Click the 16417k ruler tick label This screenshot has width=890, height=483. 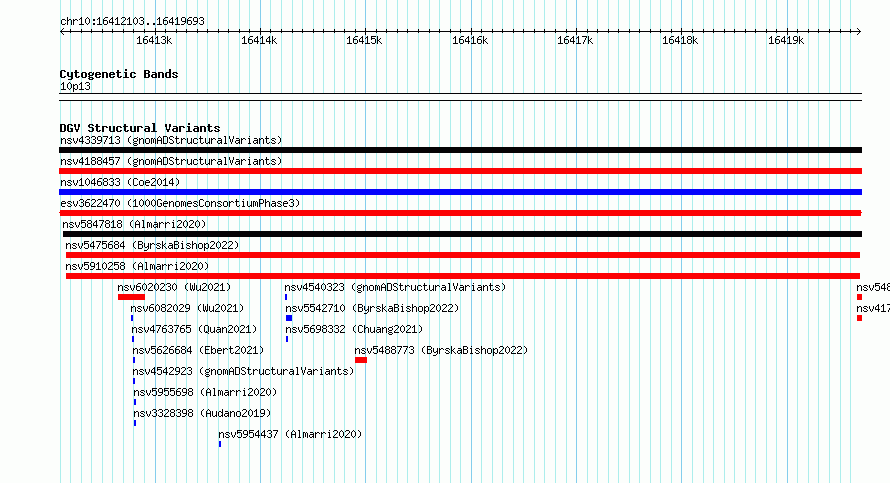(575, 40)
